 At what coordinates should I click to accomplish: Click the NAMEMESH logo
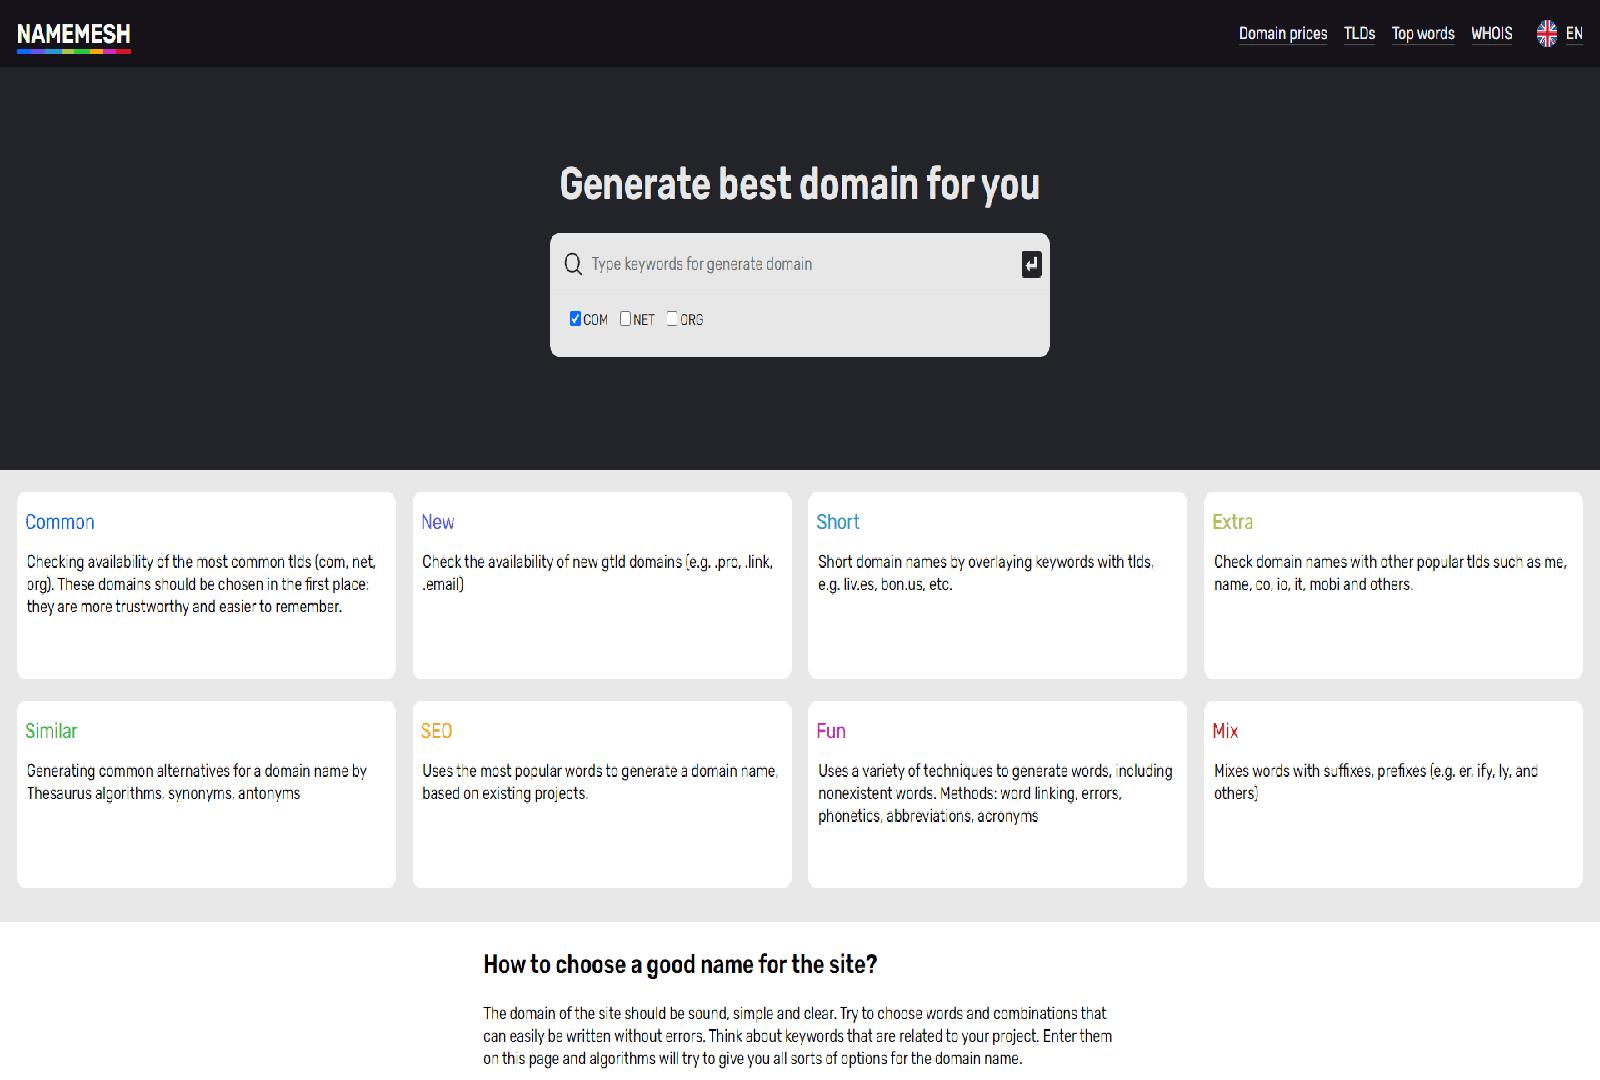pos(74,35)
